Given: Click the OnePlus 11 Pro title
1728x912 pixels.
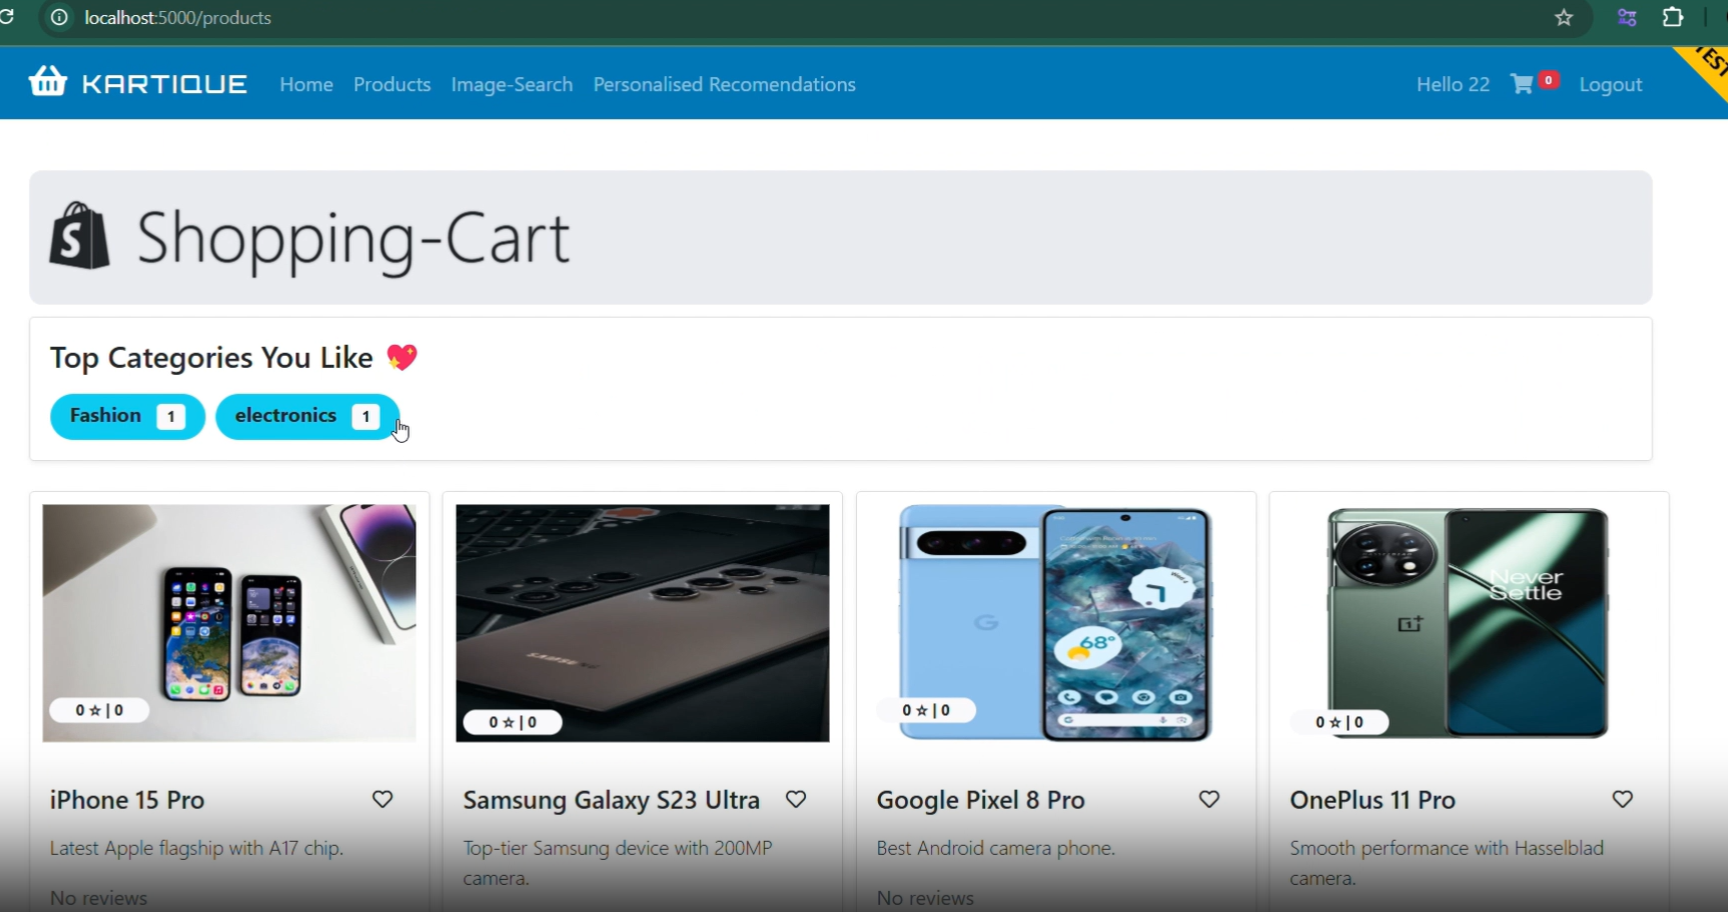Looking at the screenshot, I should (x=1373, y=800).
